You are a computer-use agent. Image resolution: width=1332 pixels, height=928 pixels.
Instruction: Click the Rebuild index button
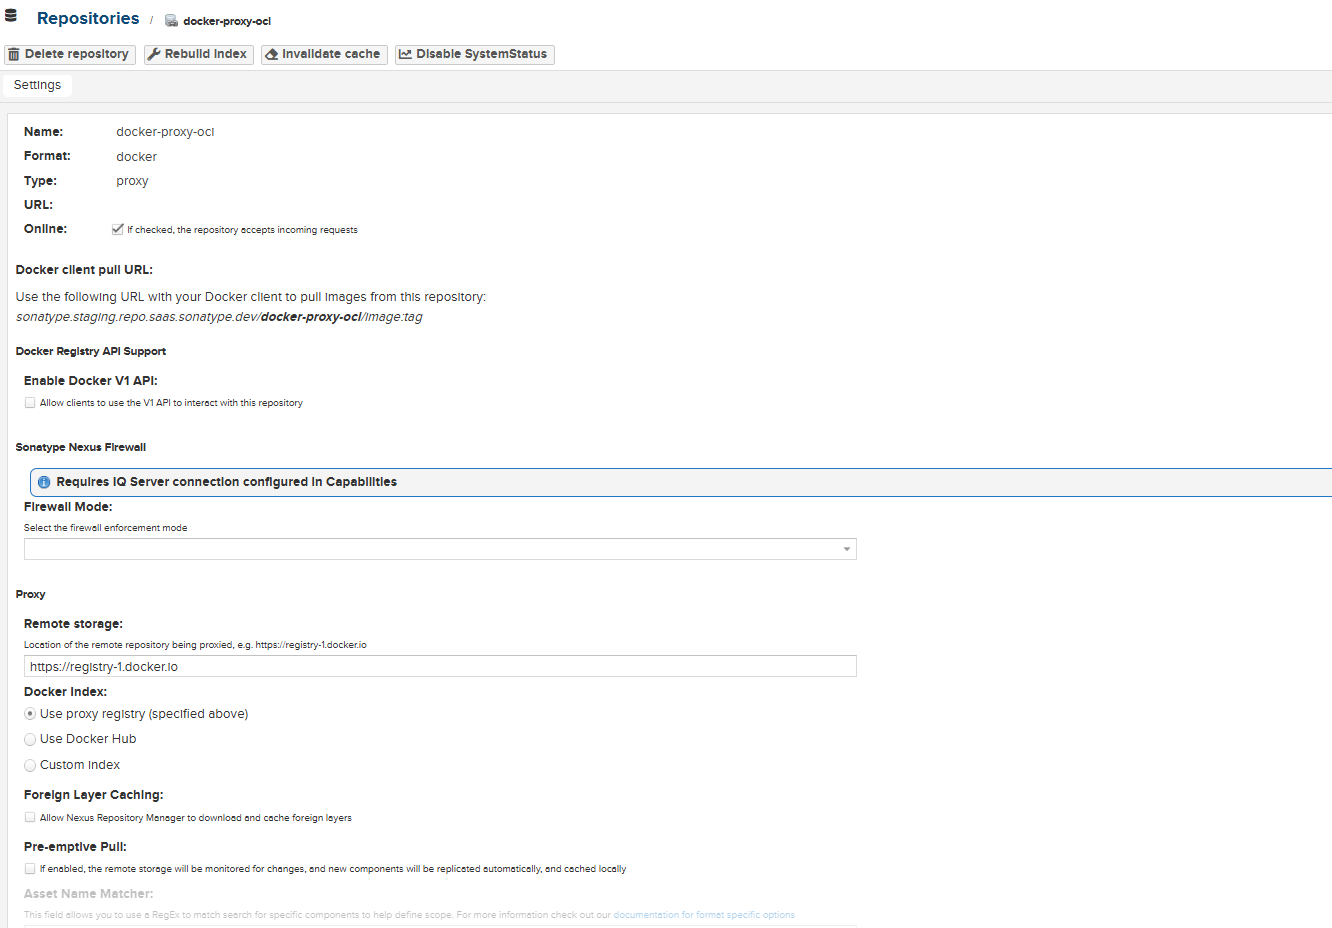click(x=198, y=54)
